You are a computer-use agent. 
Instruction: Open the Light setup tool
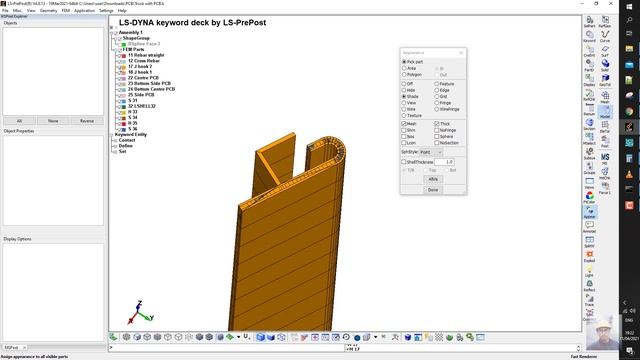tap(590, 270)
